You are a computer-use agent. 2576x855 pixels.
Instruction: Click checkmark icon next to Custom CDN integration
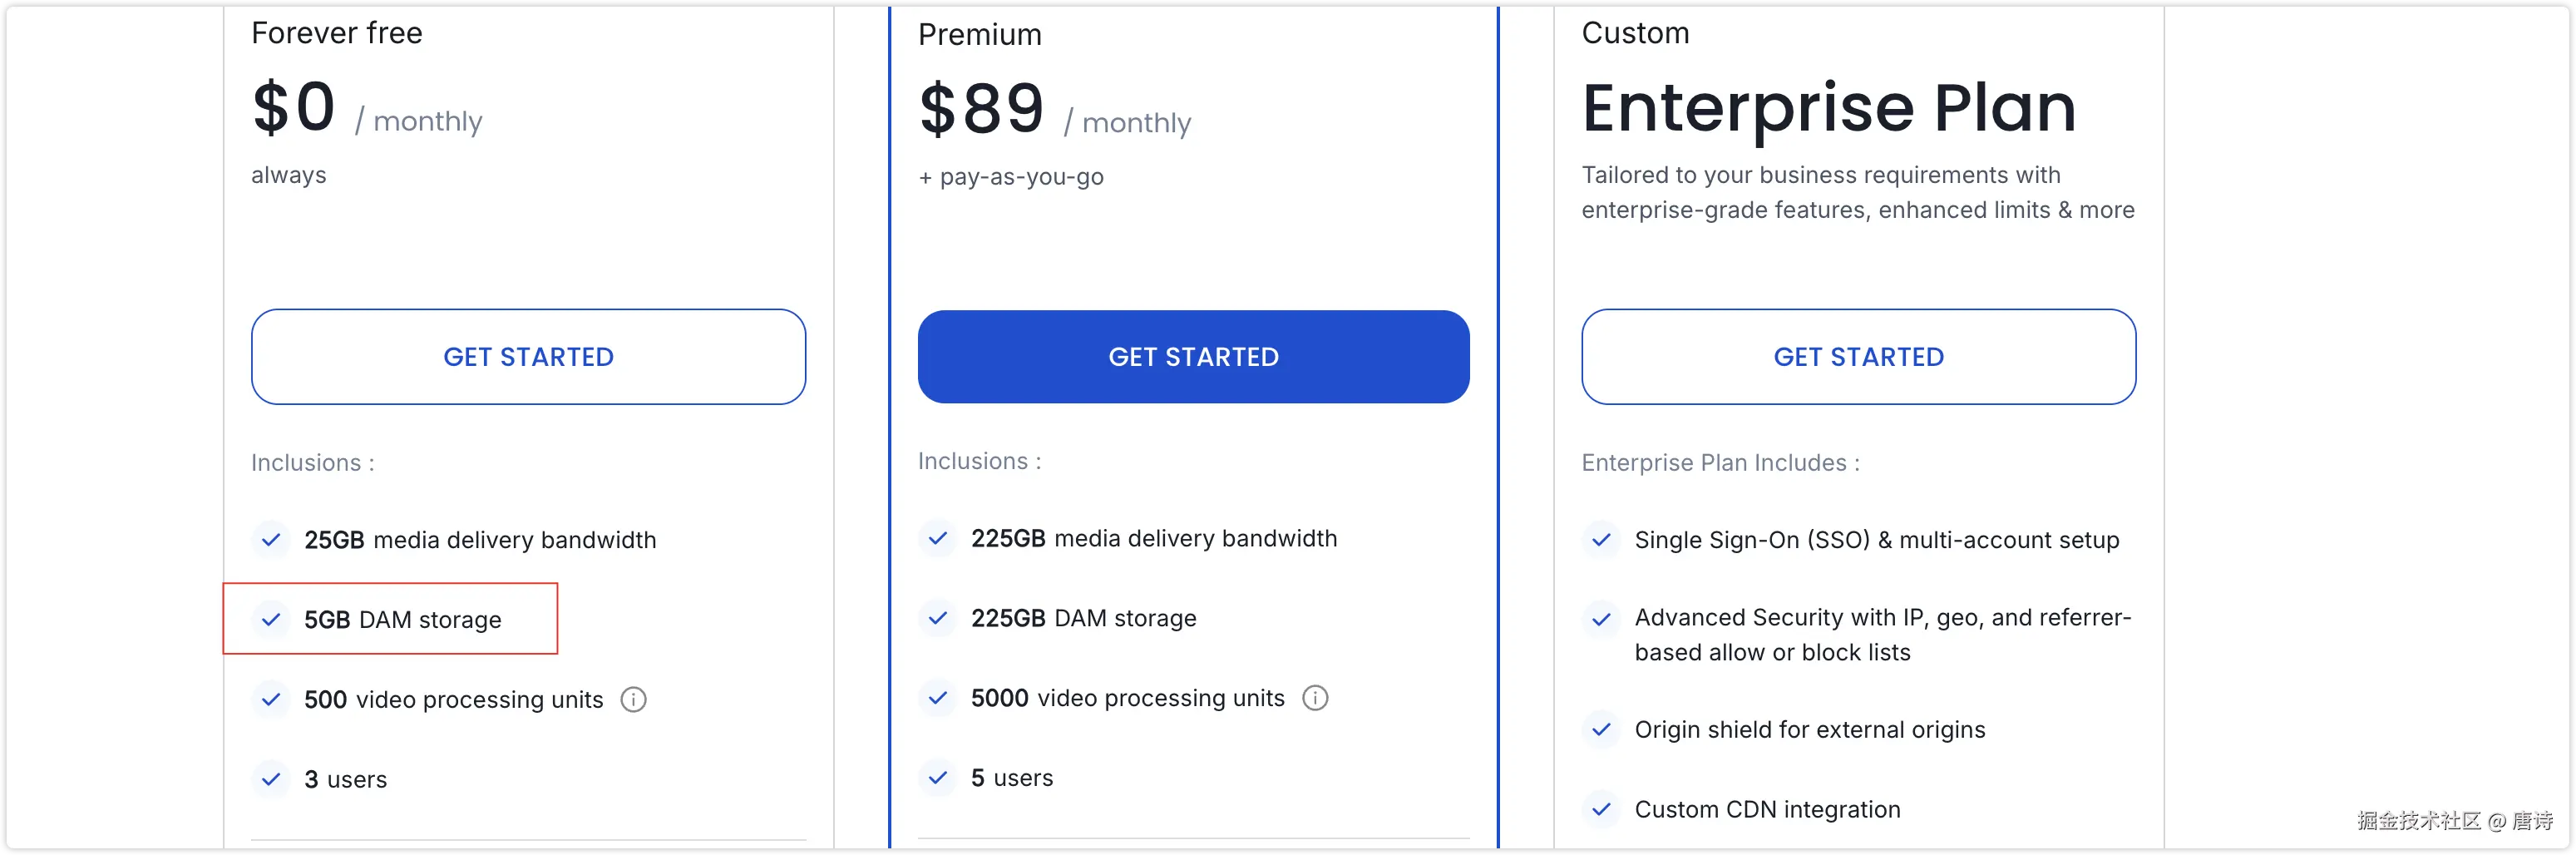click(1601, 809)
